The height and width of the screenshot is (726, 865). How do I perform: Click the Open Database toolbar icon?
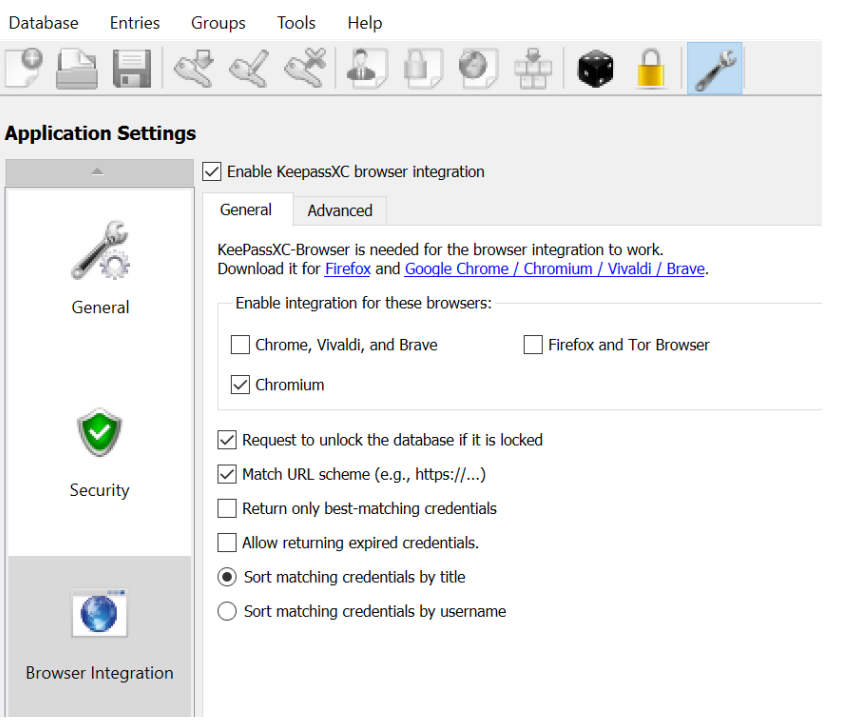click(77, 68)
